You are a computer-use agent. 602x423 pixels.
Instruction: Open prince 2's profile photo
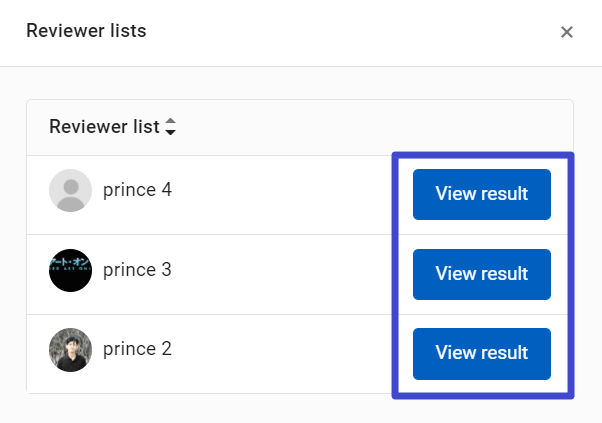coord(70,350)
